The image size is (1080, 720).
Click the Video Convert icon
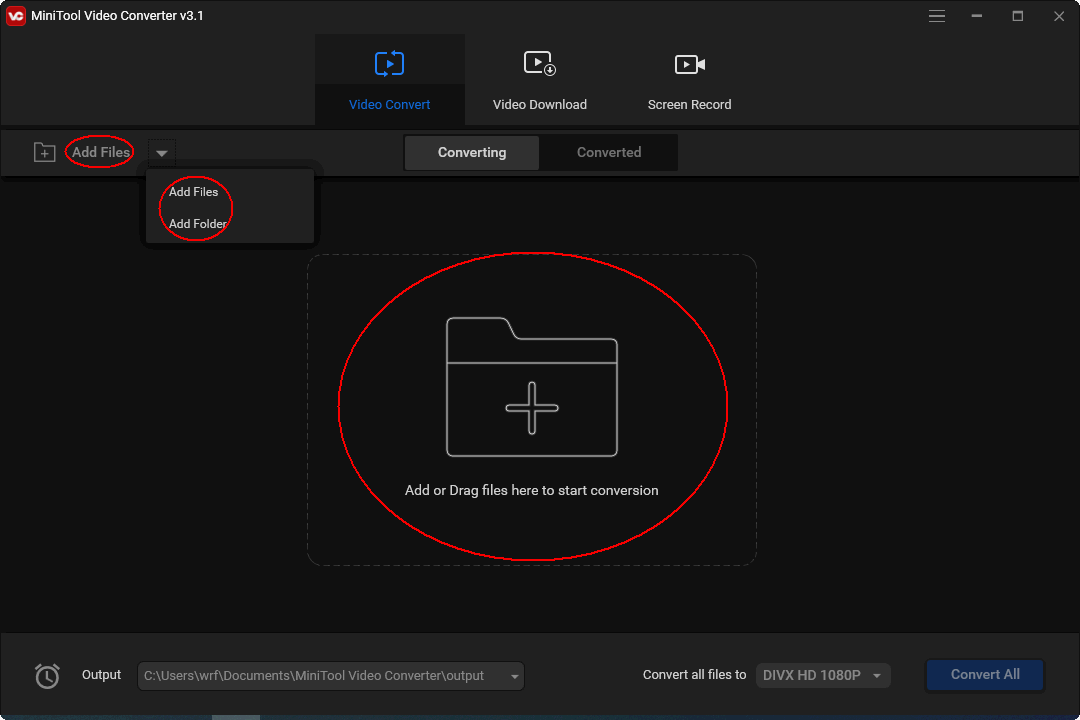click(x=389, y=63)
